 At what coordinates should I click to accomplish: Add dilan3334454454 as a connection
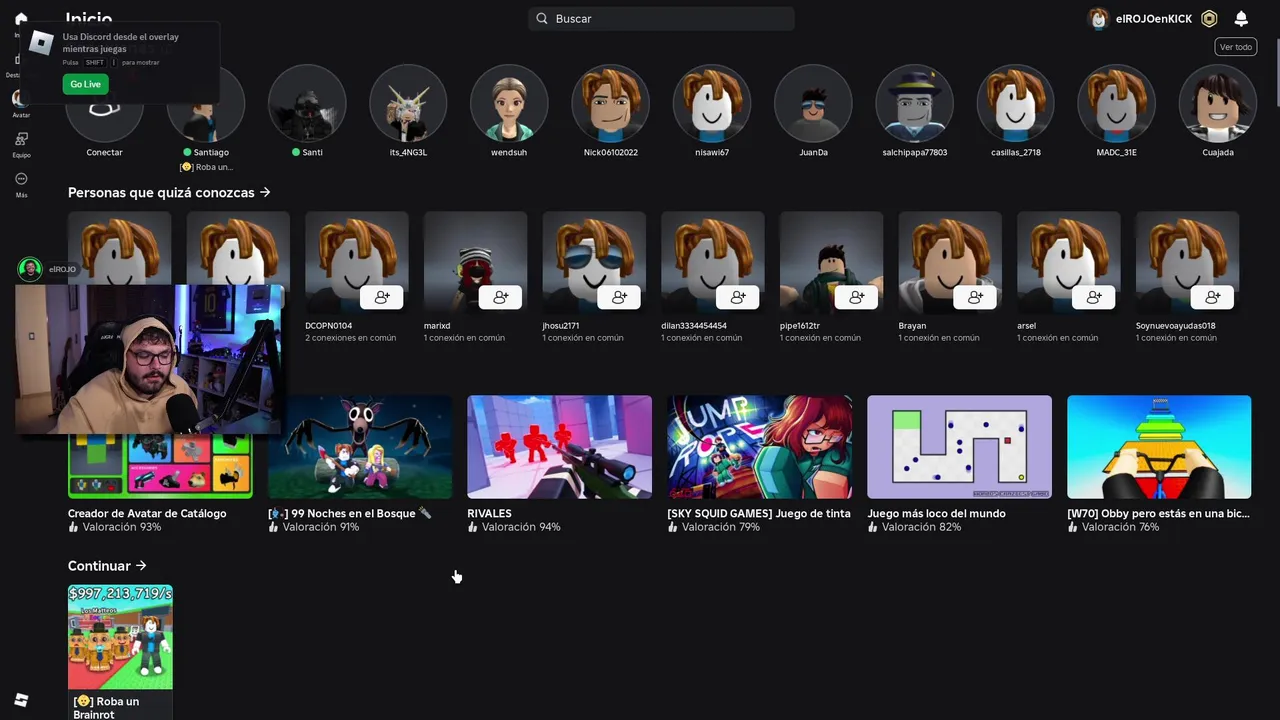click(x=738, y=297)
